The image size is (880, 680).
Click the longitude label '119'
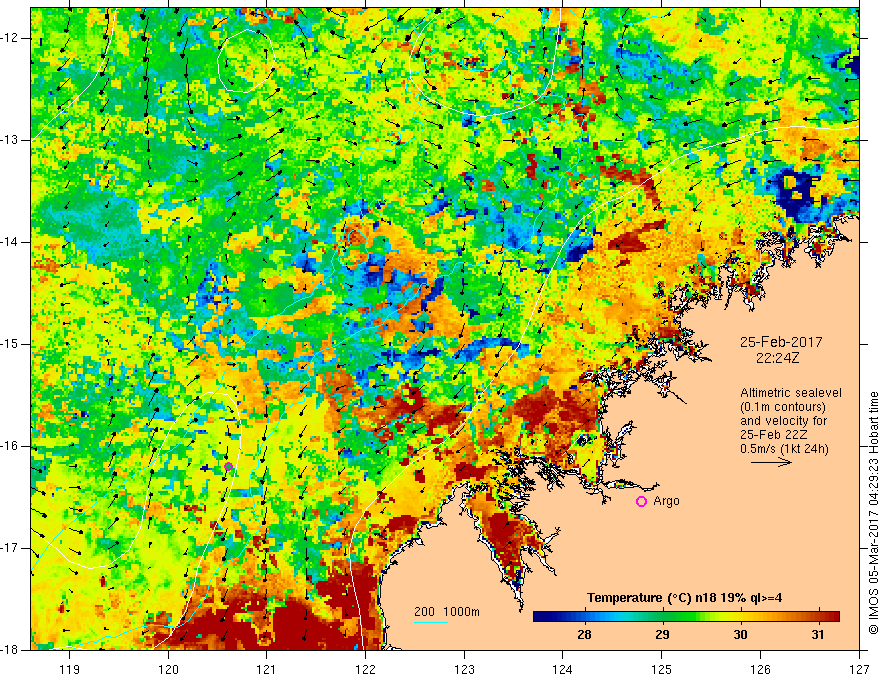tap(70, 669)
